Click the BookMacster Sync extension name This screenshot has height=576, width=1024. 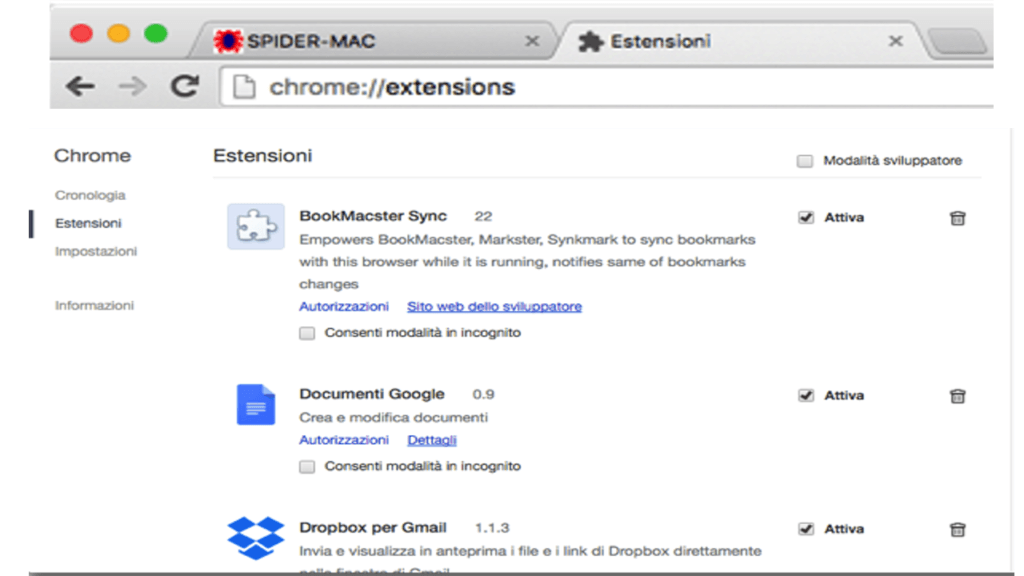click(x=373, y=216)
